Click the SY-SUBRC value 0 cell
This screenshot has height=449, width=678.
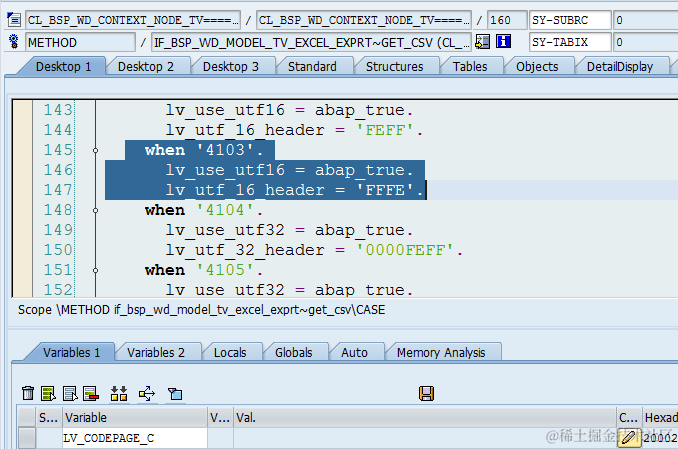tap(645, 20)
